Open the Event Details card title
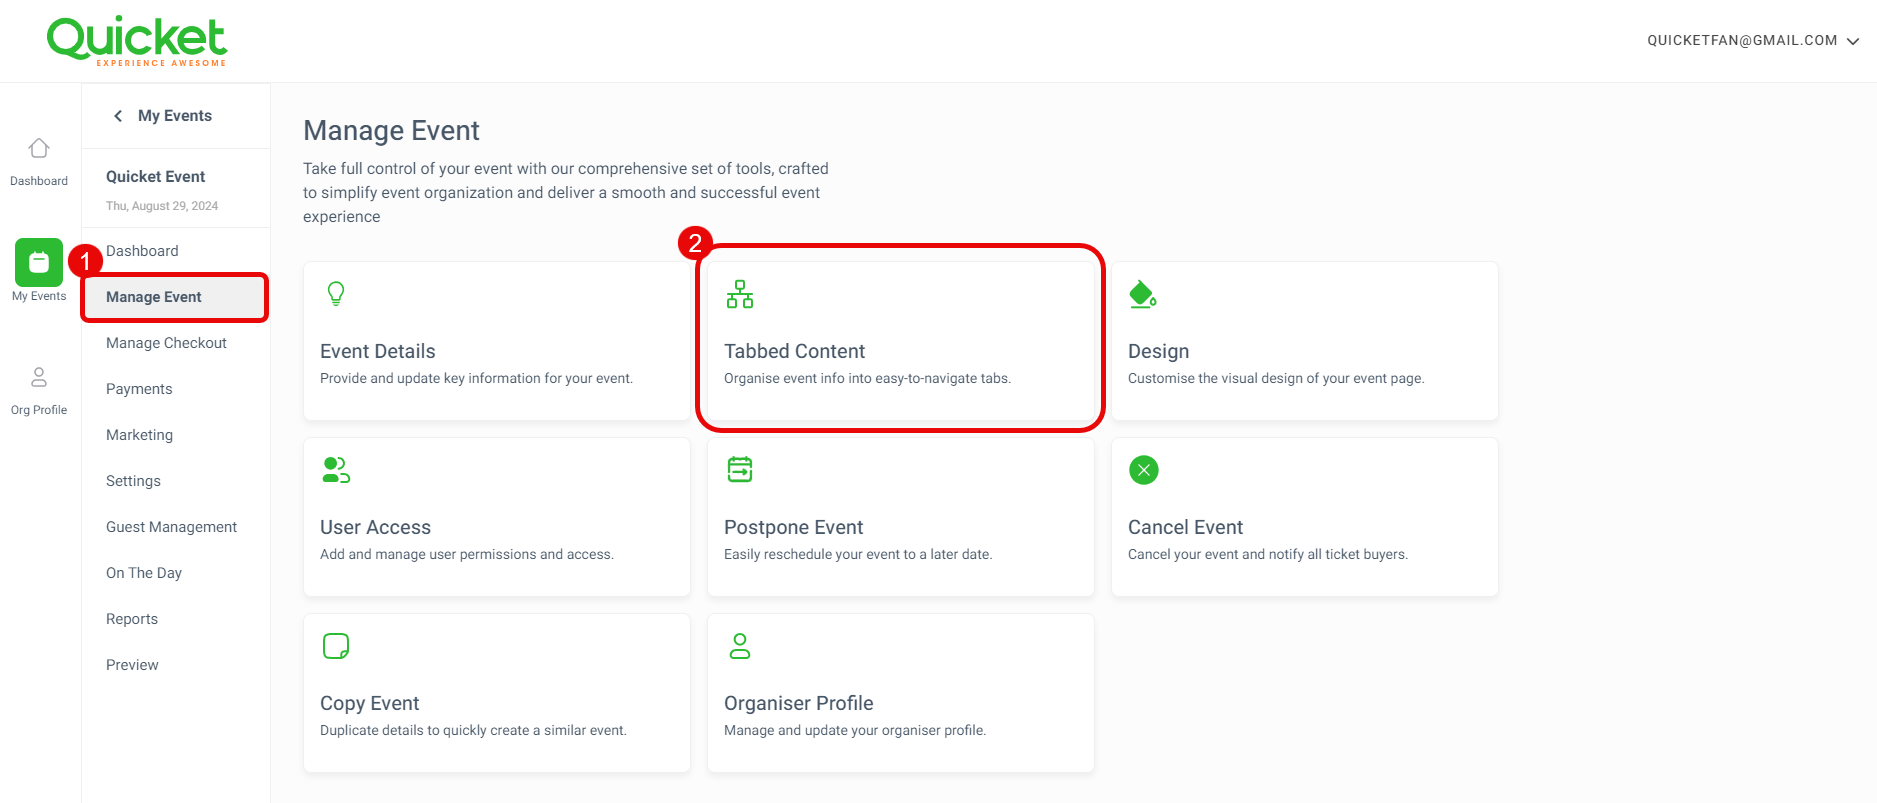The image size is (1877, 803). [378, 351]
